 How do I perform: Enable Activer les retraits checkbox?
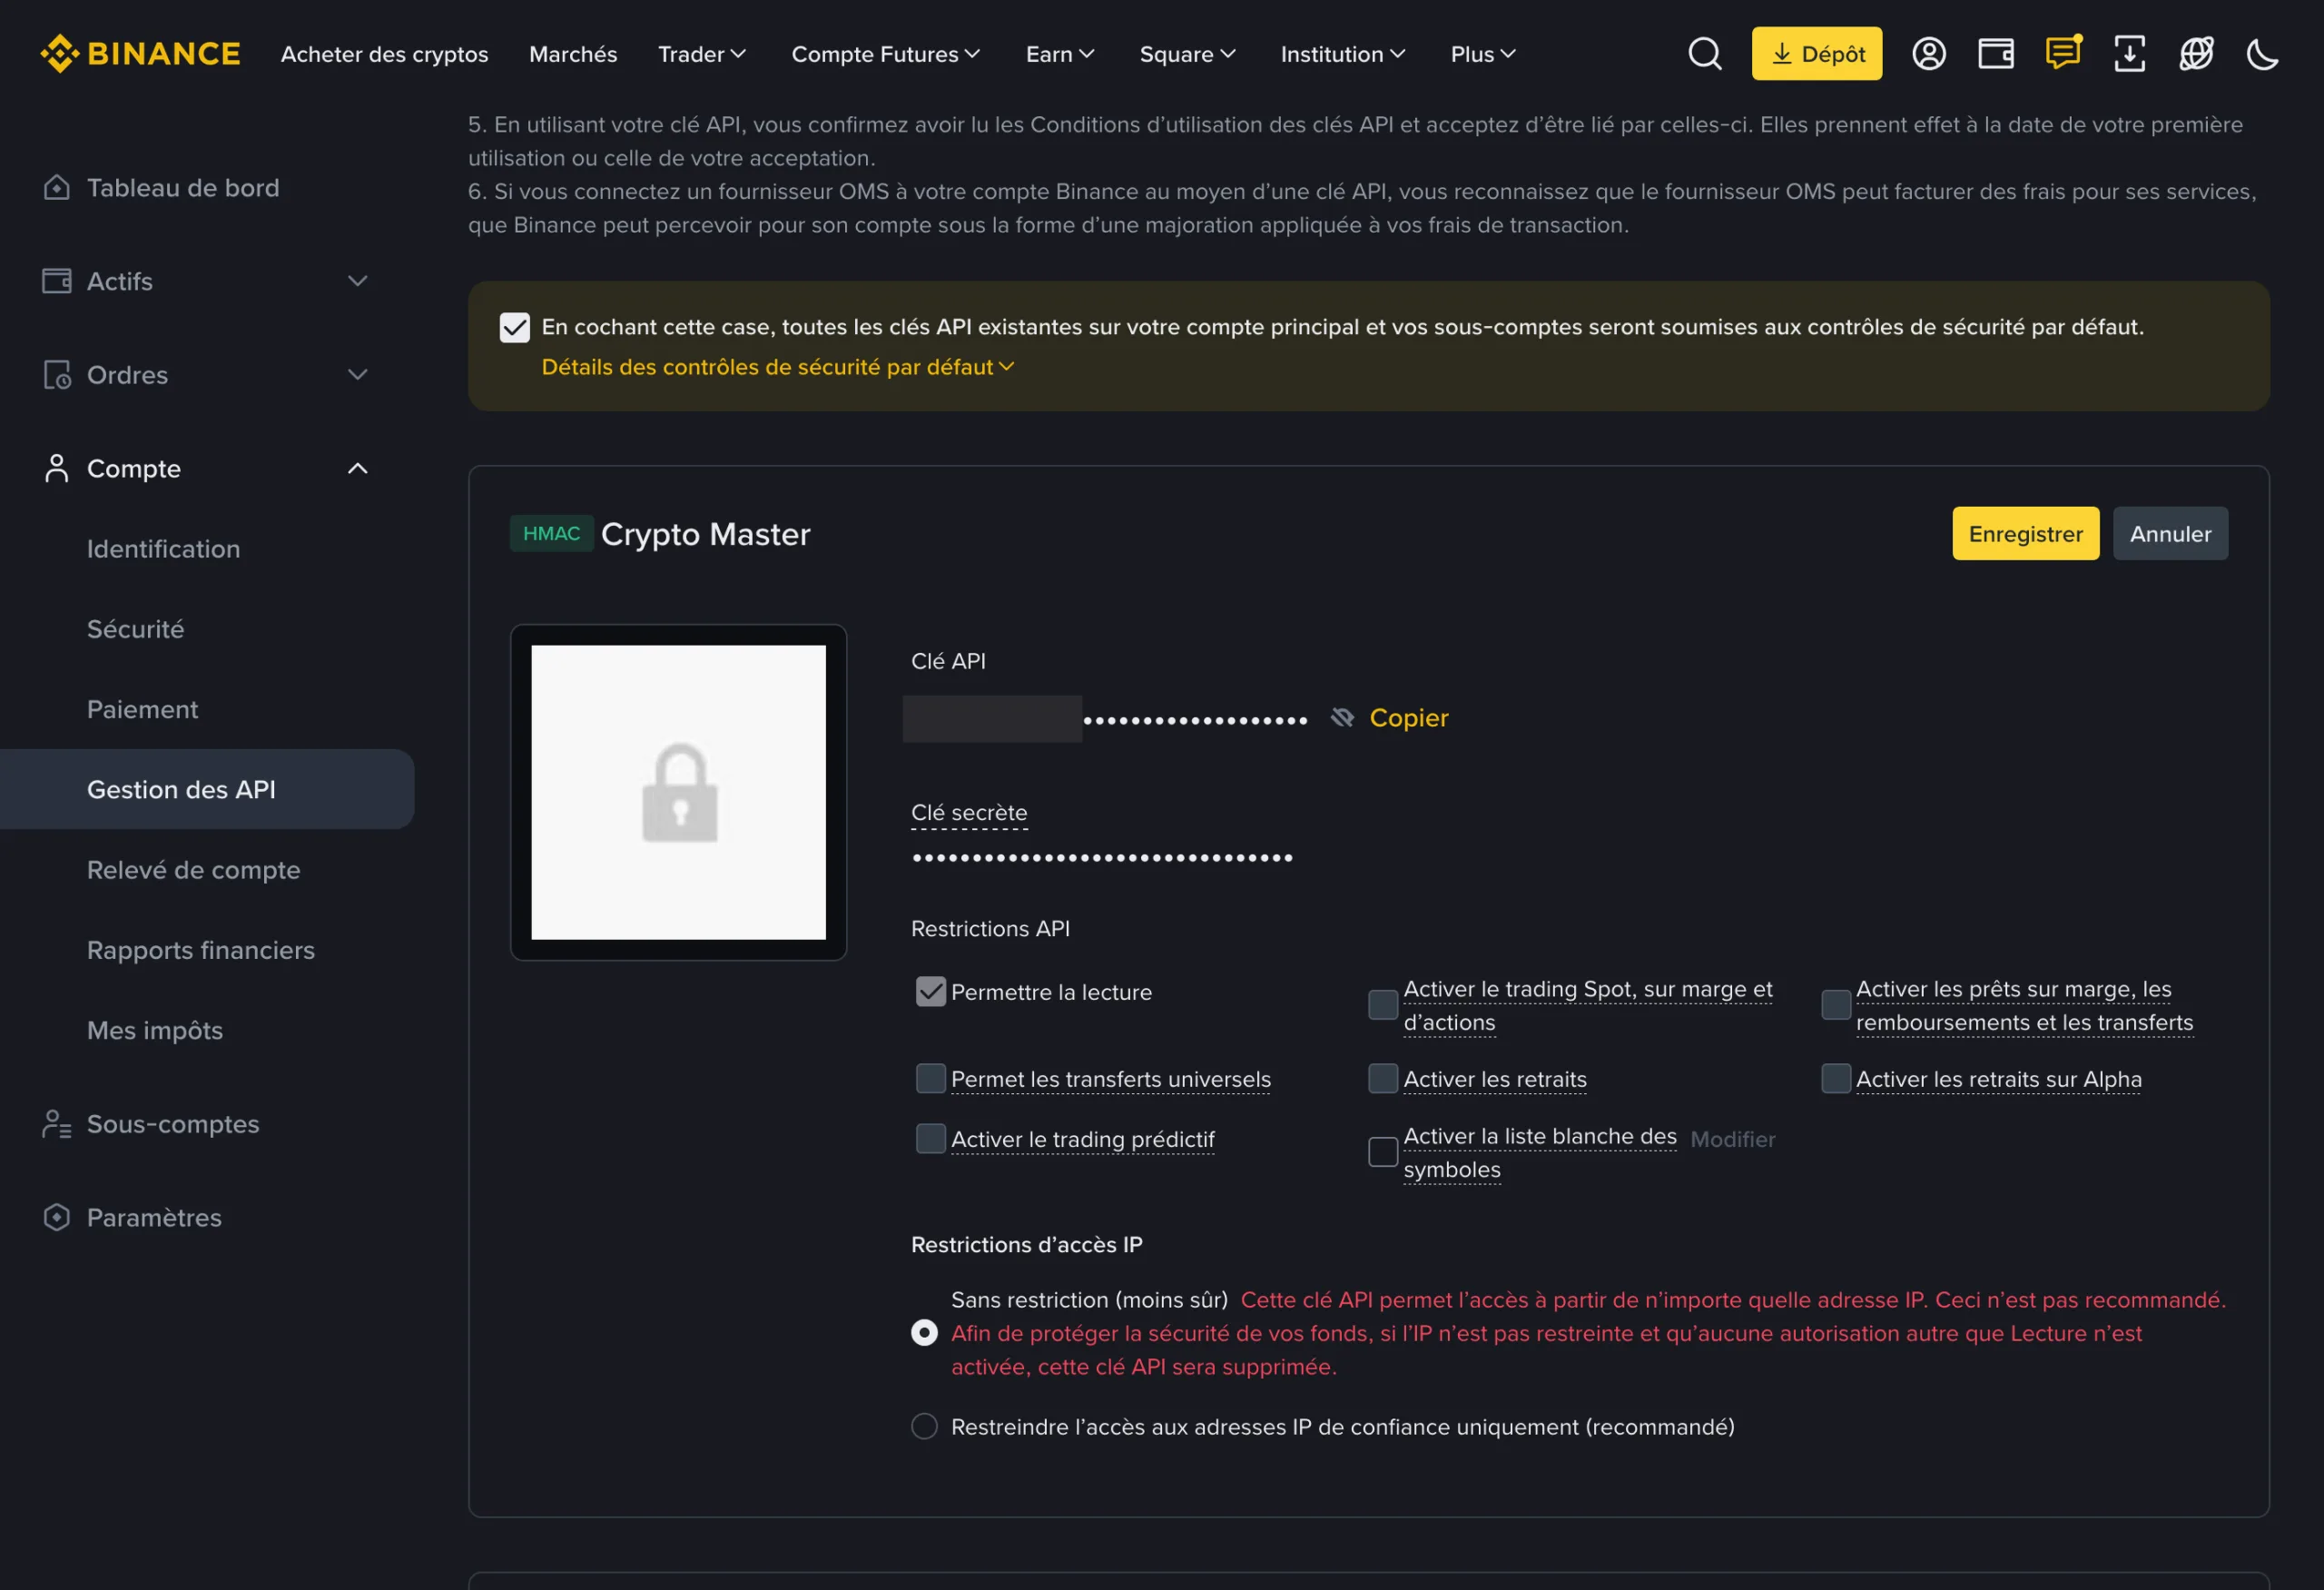pos(1383,1079)
